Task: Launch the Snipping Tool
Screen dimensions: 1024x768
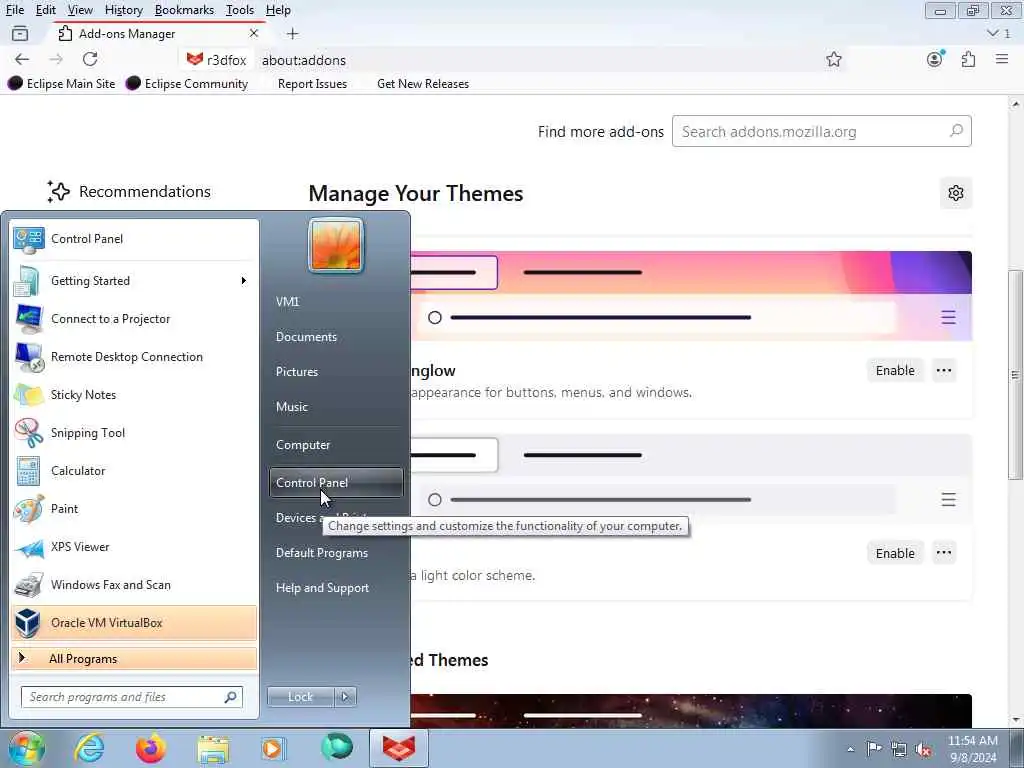Action: (x=134, y=432)
